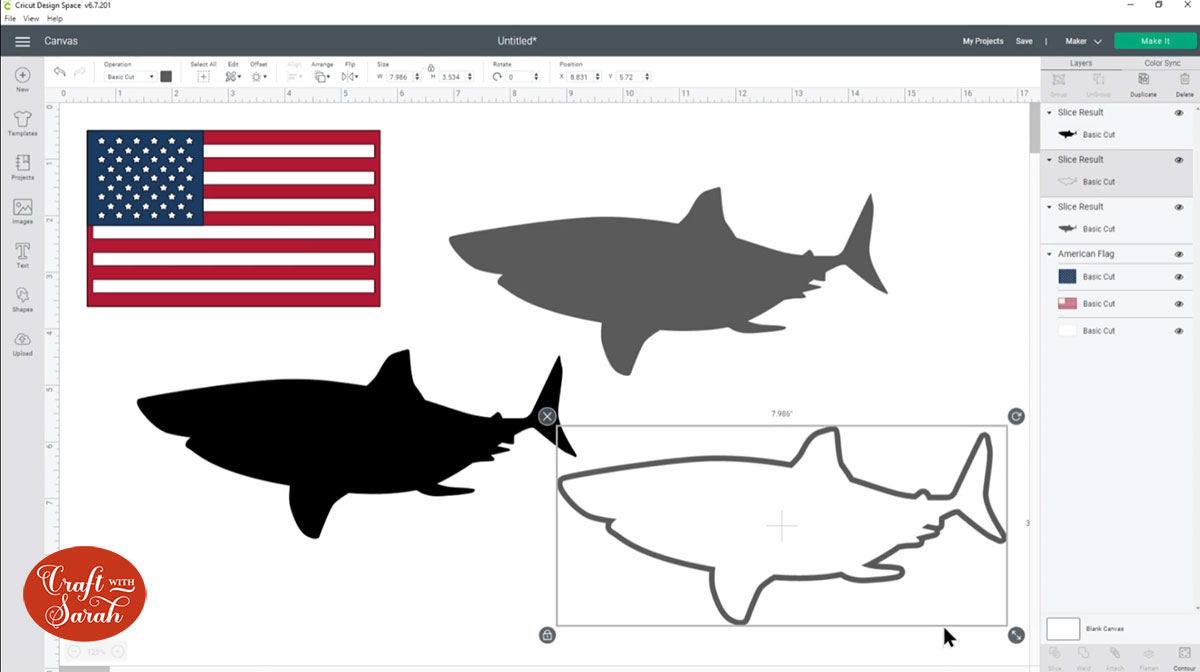Open the Upload panel

[x=22, y=343]
